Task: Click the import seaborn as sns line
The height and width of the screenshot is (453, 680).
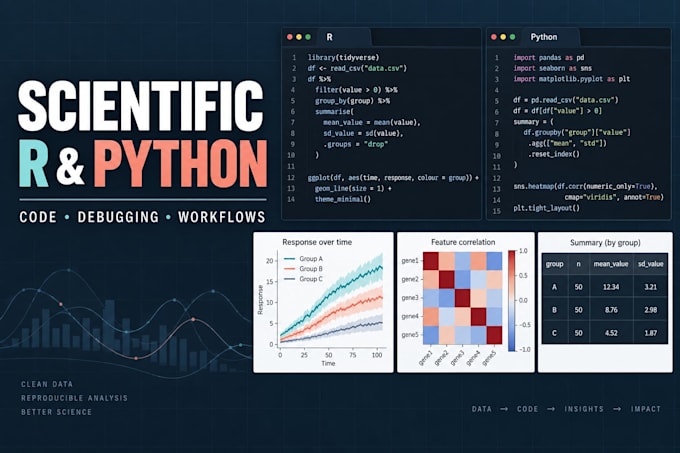Action: click(552, 68)
